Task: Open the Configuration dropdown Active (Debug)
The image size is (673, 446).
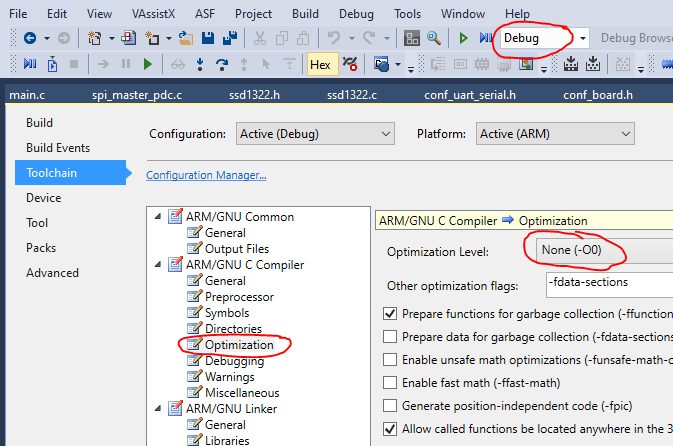Action: [315, 134]
